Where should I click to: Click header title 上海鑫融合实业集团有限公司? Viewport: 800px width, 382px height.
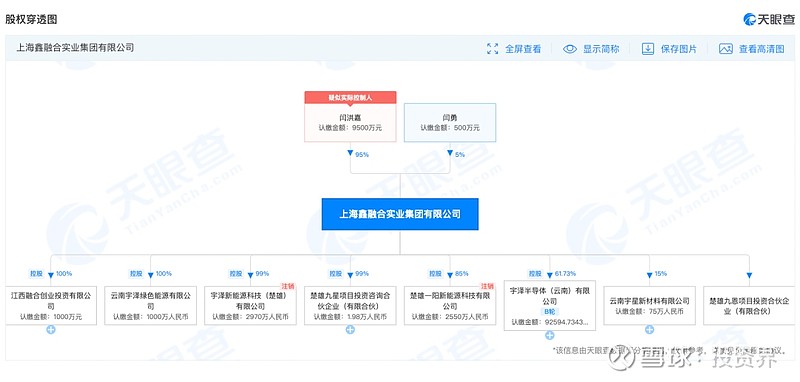[x=75, y=48]
